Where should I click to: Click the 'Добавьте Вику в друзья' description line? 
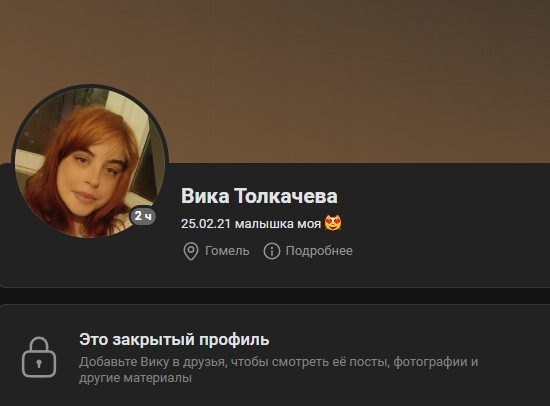tap(279, 362)
